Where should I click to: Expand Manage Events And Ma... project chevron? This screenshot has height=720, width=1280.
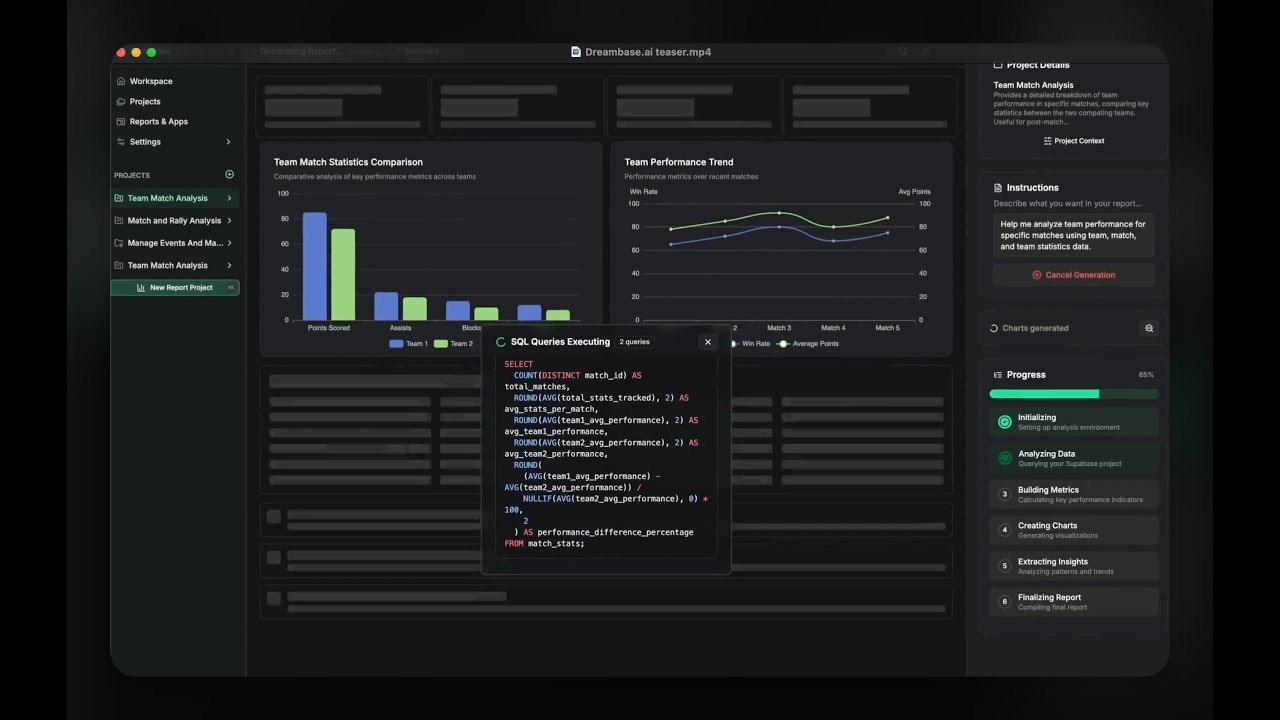(229, 243)
